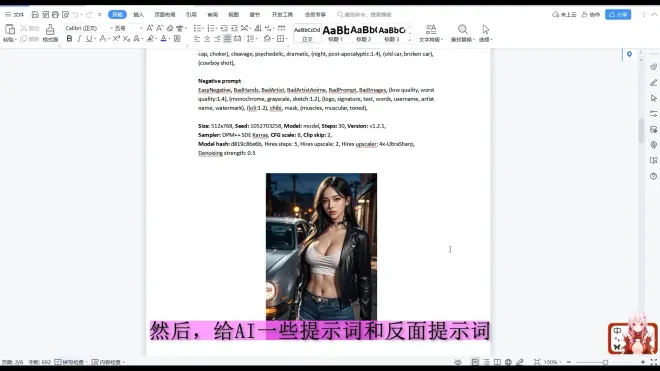Open the 文件 menu
660x371 pixels.
pyautogui.click(x=15, y=15)
